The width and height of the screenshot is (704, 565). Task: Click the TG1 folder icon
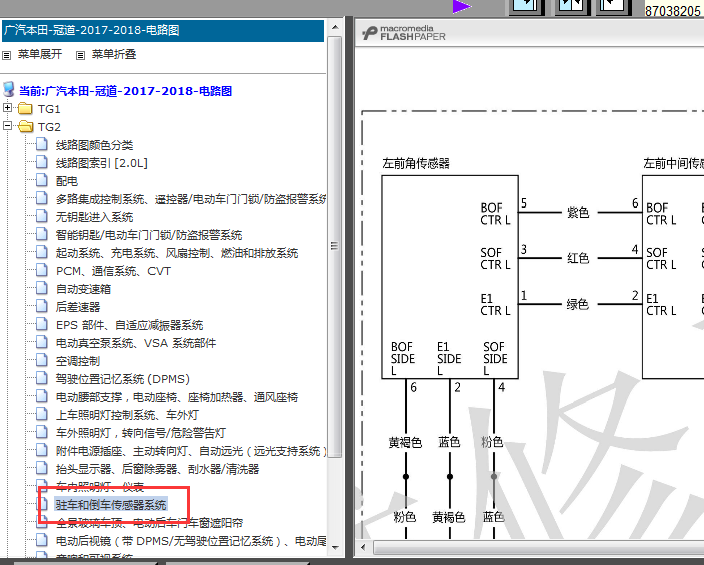[x=25, y=109]
